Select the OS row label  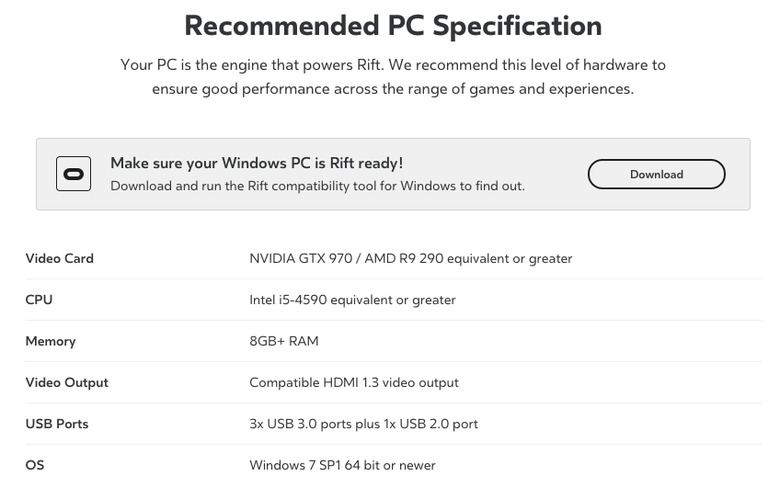(x=35, y=465)
